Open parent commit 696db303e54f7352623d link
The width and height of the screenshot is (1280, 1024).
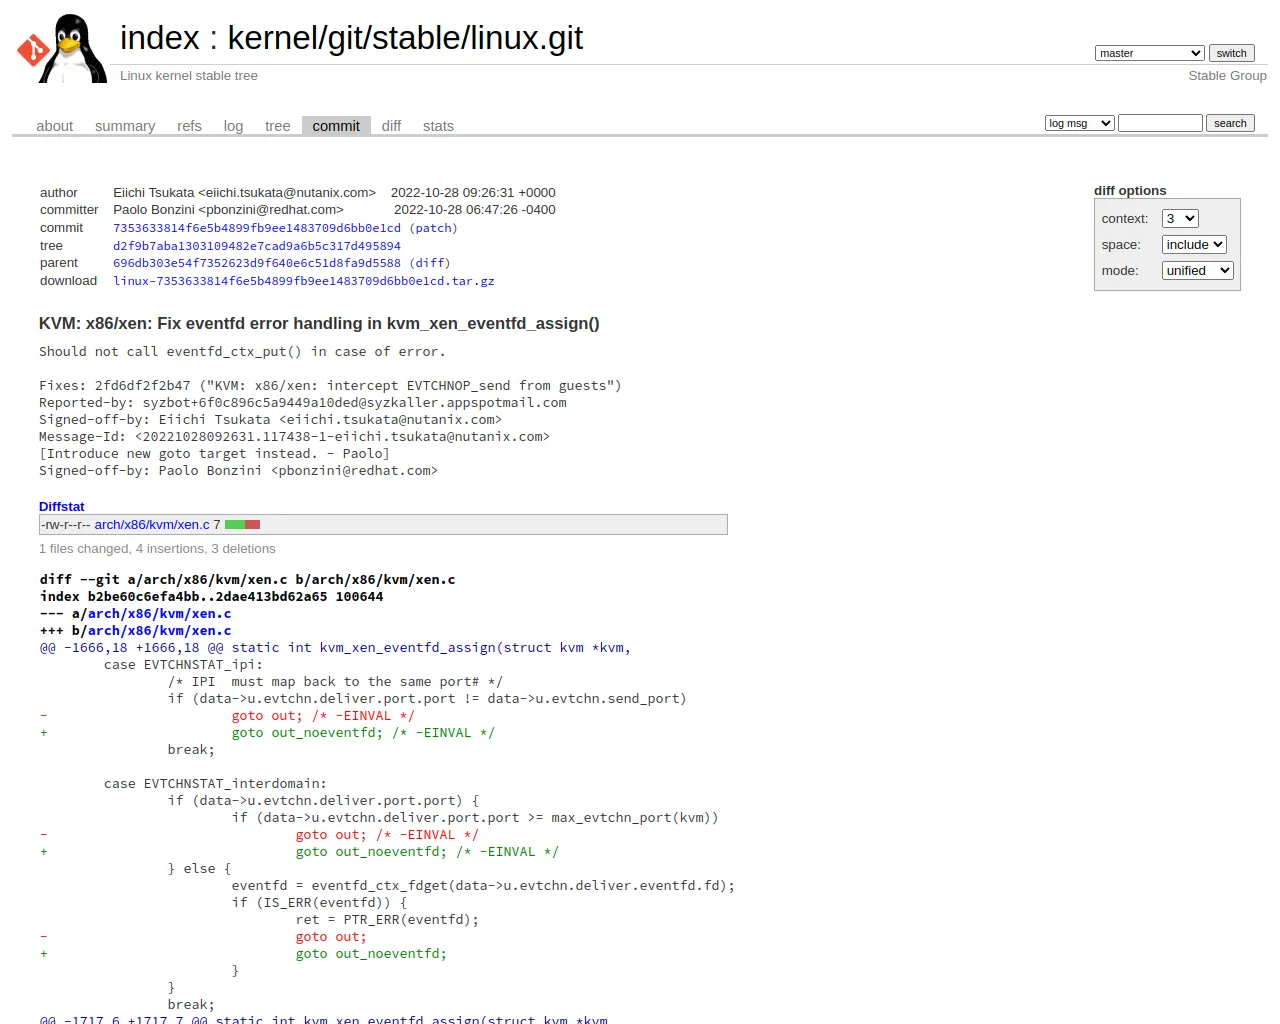[256, 263]
